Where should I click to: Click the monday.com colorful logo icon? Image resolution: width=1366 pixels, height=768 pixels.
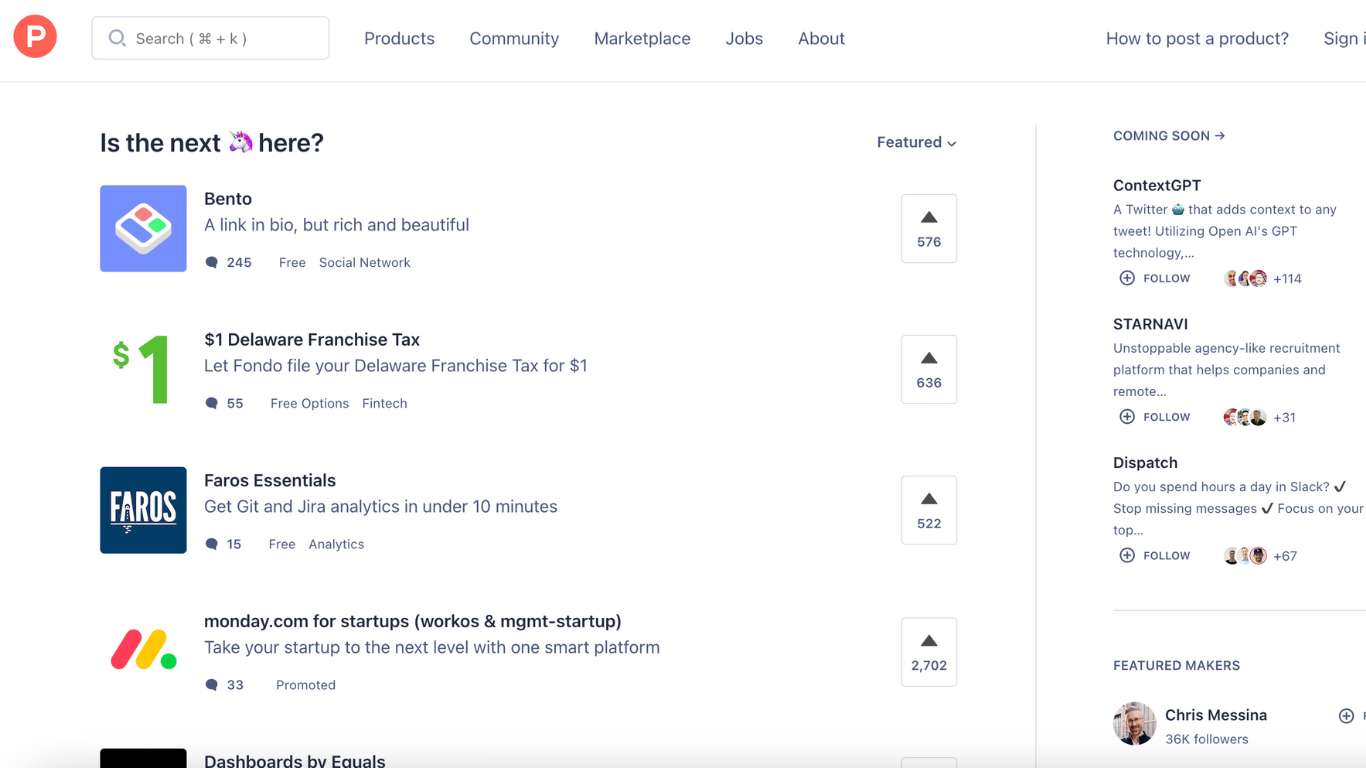(x=143, y=650)
